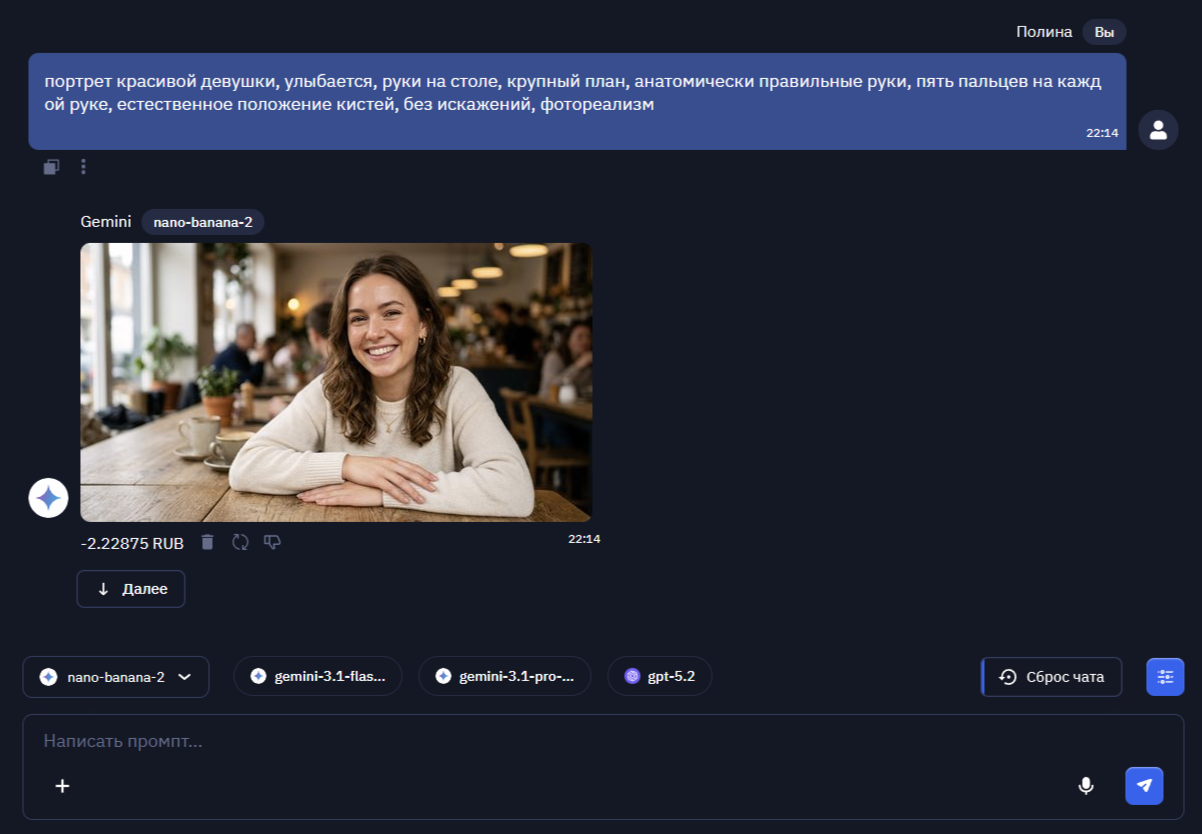Send the prompt with the paper plane button
The width and height of the screenshot is (1202, 834).
(x=1144, y=786)
